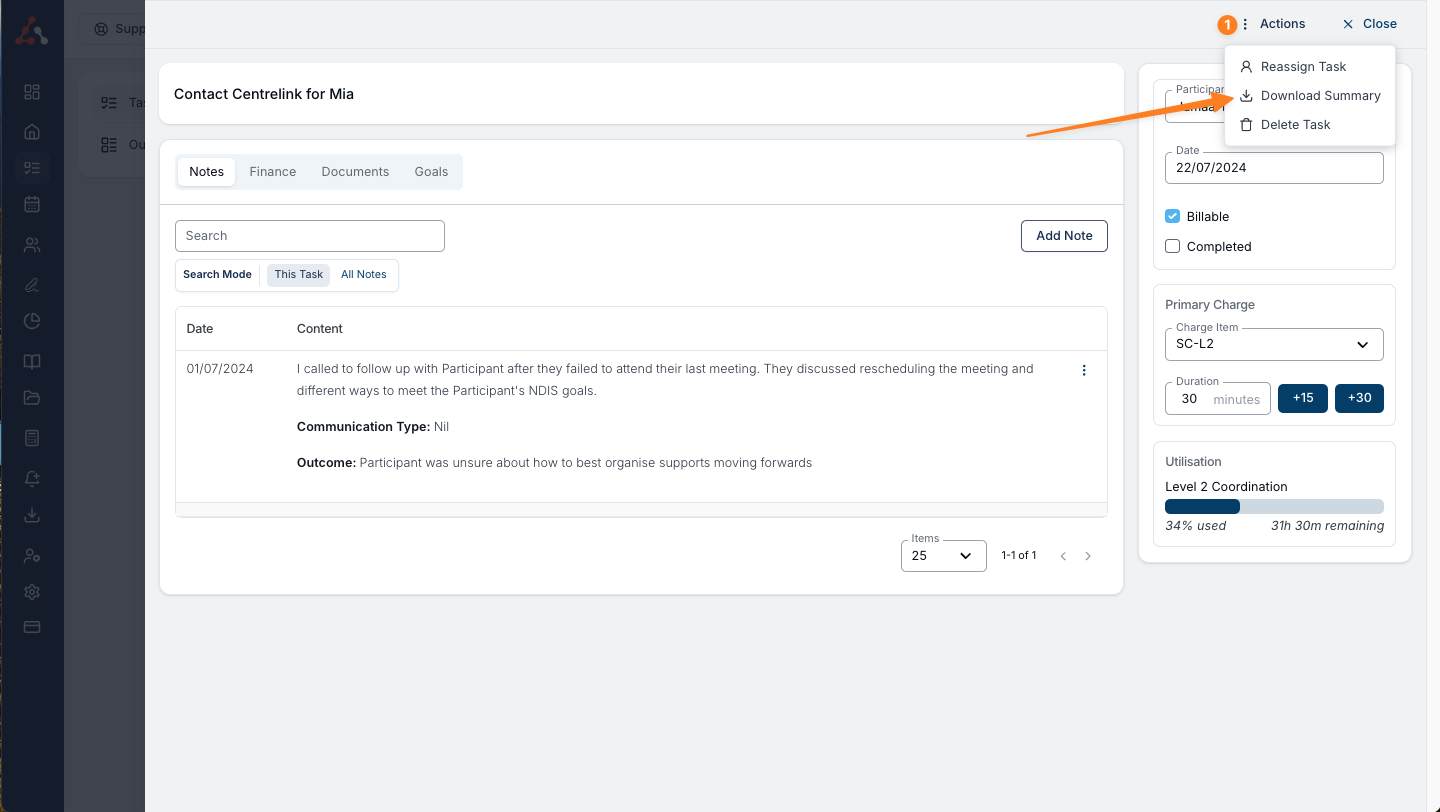Click the note's three-dot options icon
1440x812 pixels.
pos(1084,370)
